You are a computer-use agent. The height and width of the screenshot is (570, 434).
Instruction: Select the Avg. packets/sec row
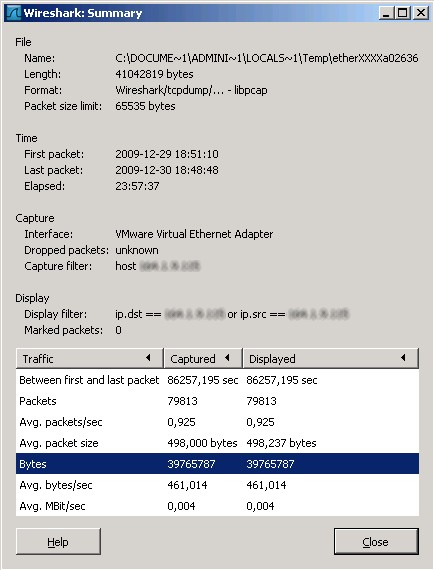tap(217, 422)
